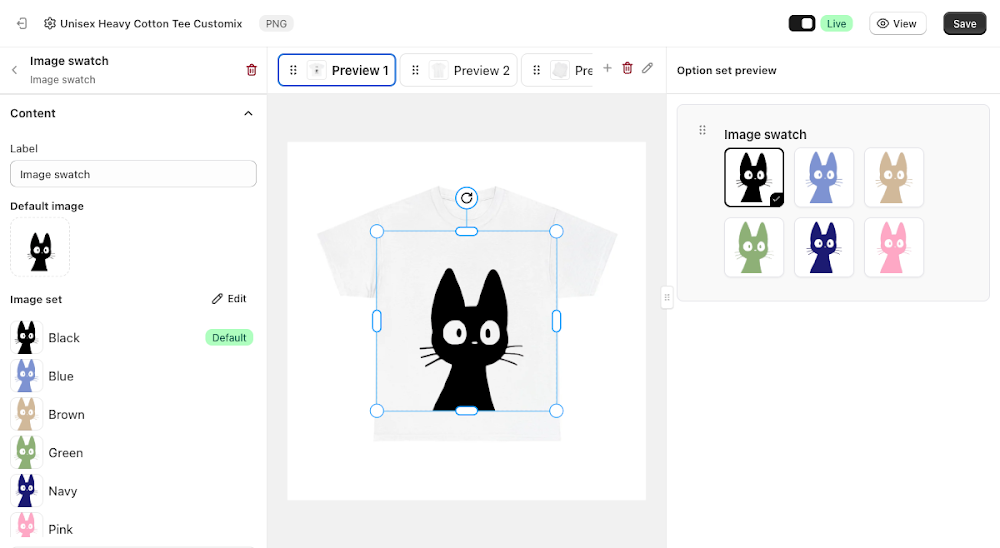Click the Image swatch panel heading
The image size is (1000, 548).
(70, 61)
